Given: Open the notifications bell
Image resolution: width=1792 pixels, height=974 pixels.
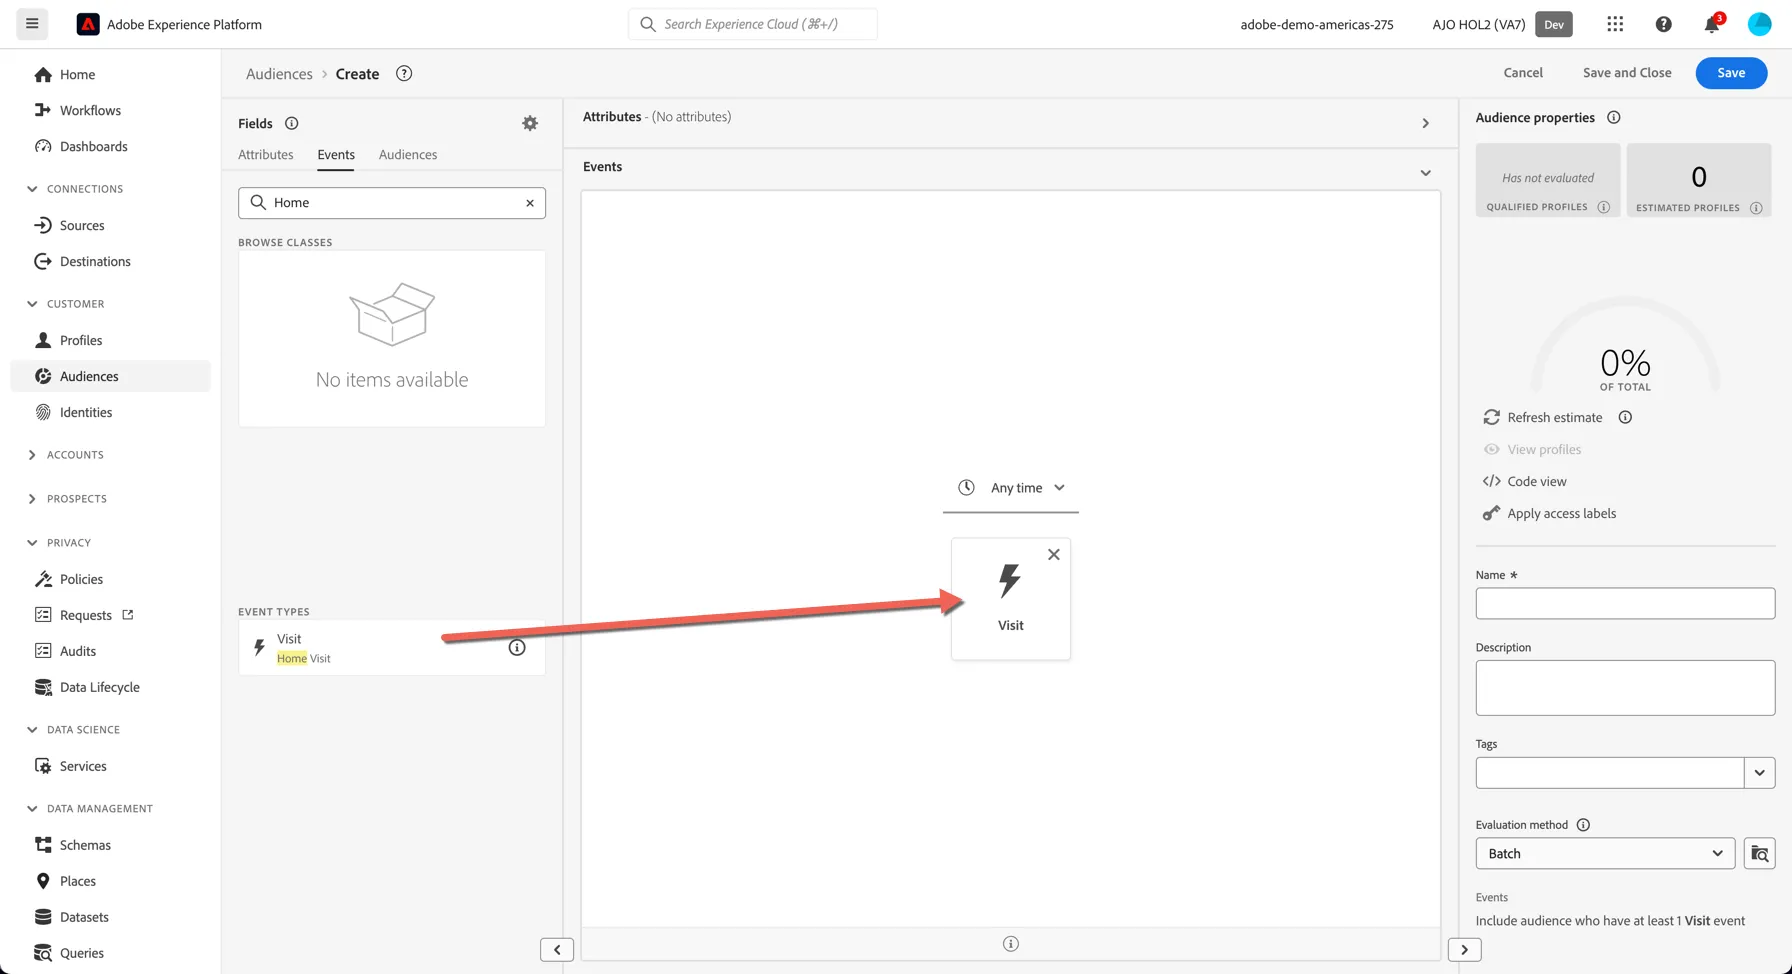Looking at the screenshot, I should [x=1712, y=24].
